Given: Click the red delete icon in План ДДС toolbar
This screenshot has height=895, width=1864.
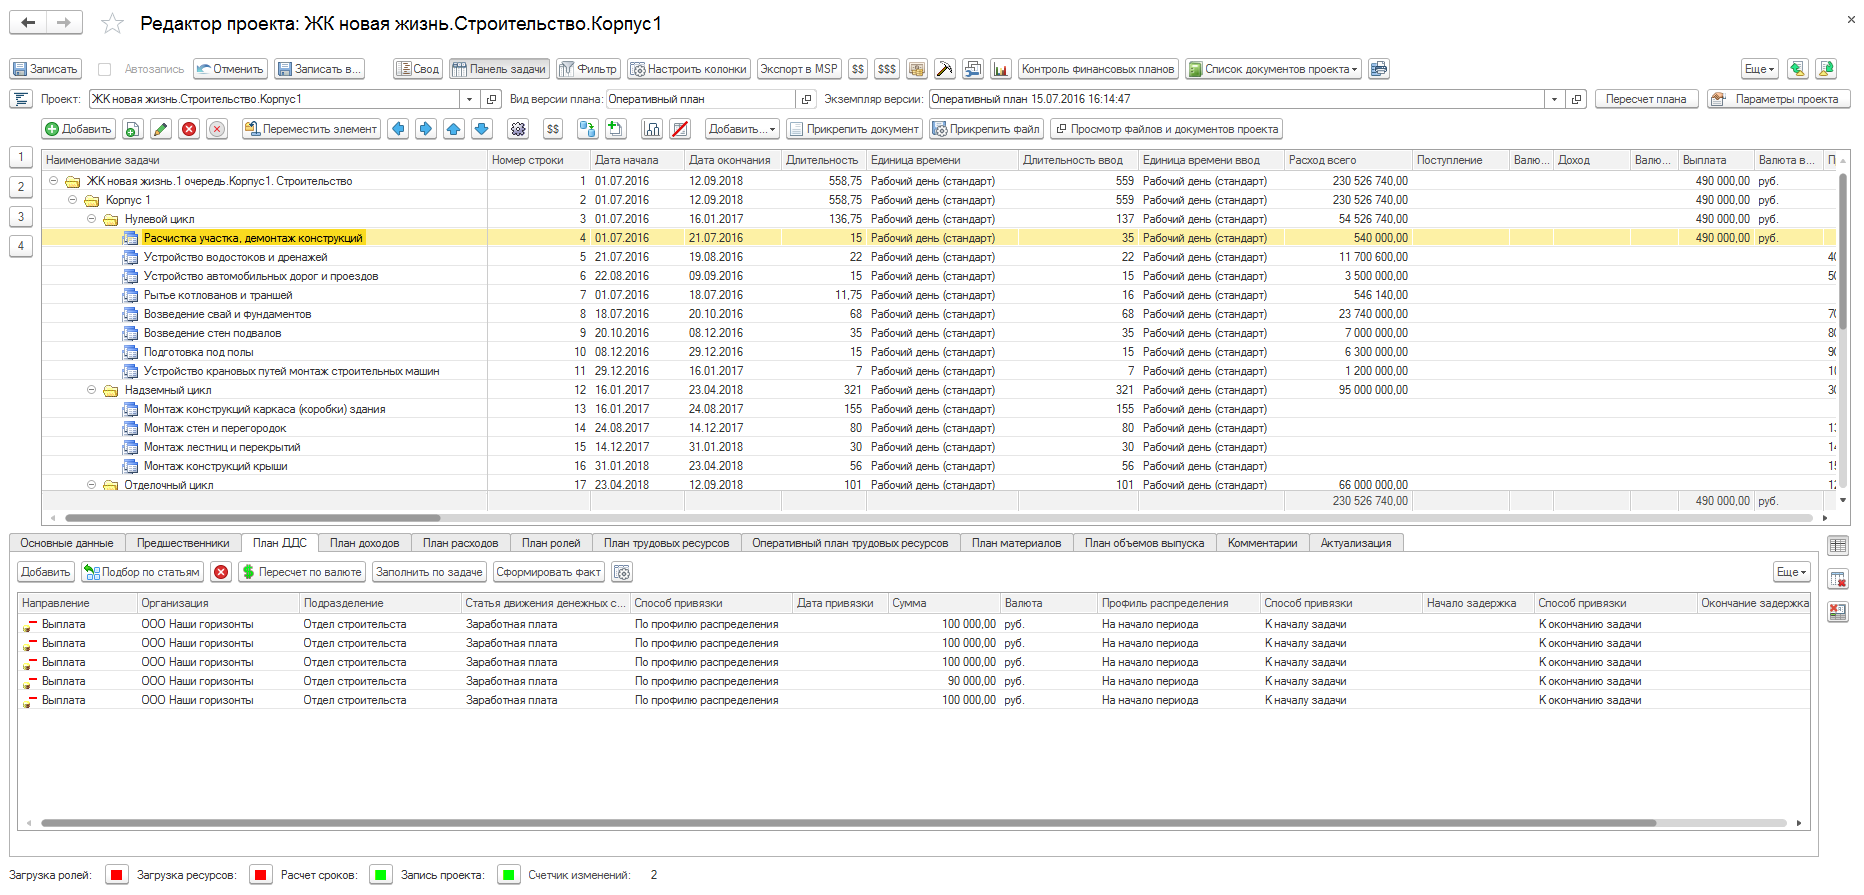Looking at the screenshot, I should pos(222,572).
